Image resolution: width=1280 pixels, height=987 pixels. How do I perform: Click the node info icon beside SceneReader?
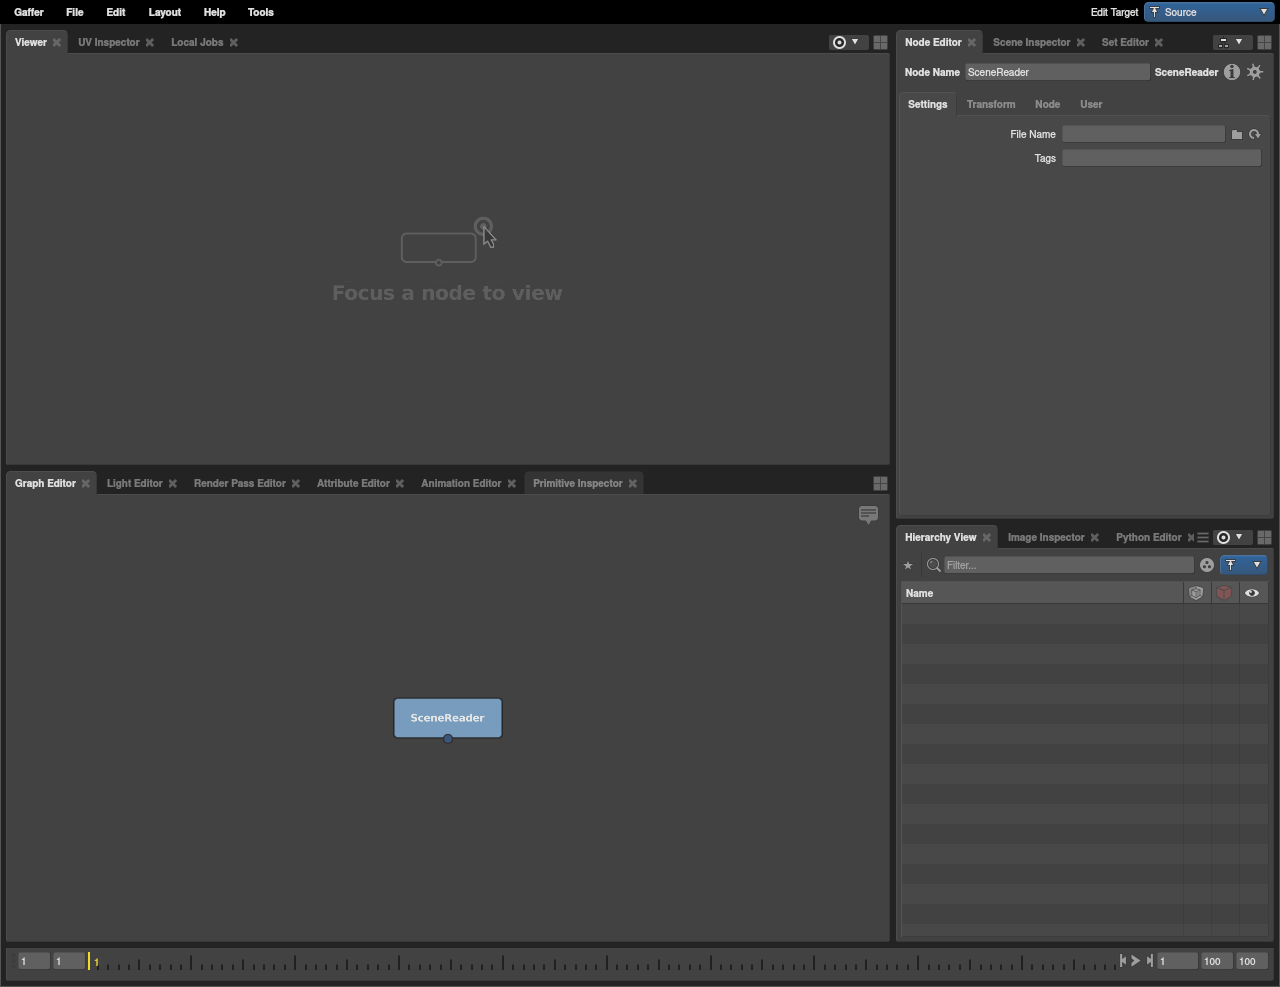click(x=1232, y=72)
